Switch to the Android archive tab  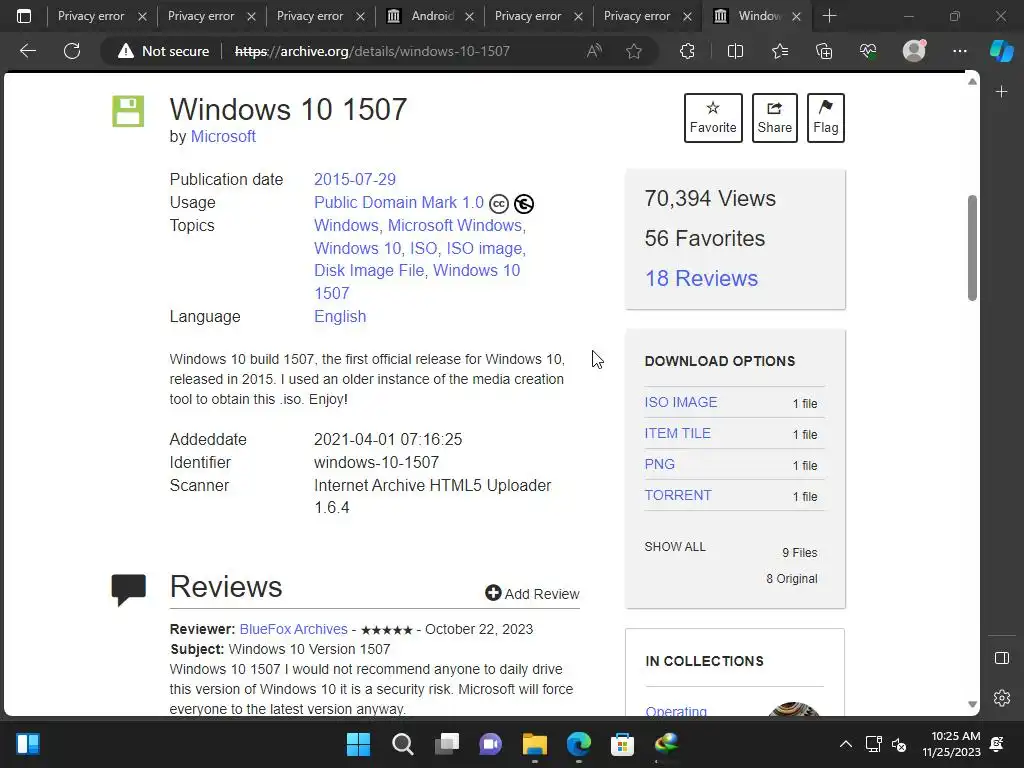click(431, 16)
